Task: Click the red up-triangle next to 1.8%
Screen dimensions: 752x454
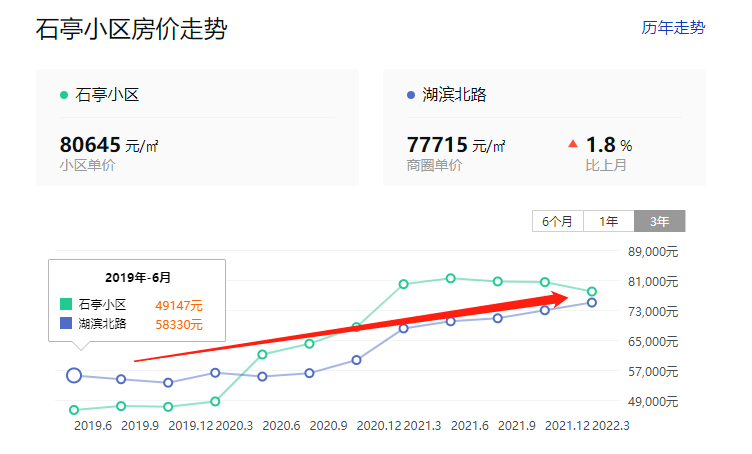Action: point(573,143)
